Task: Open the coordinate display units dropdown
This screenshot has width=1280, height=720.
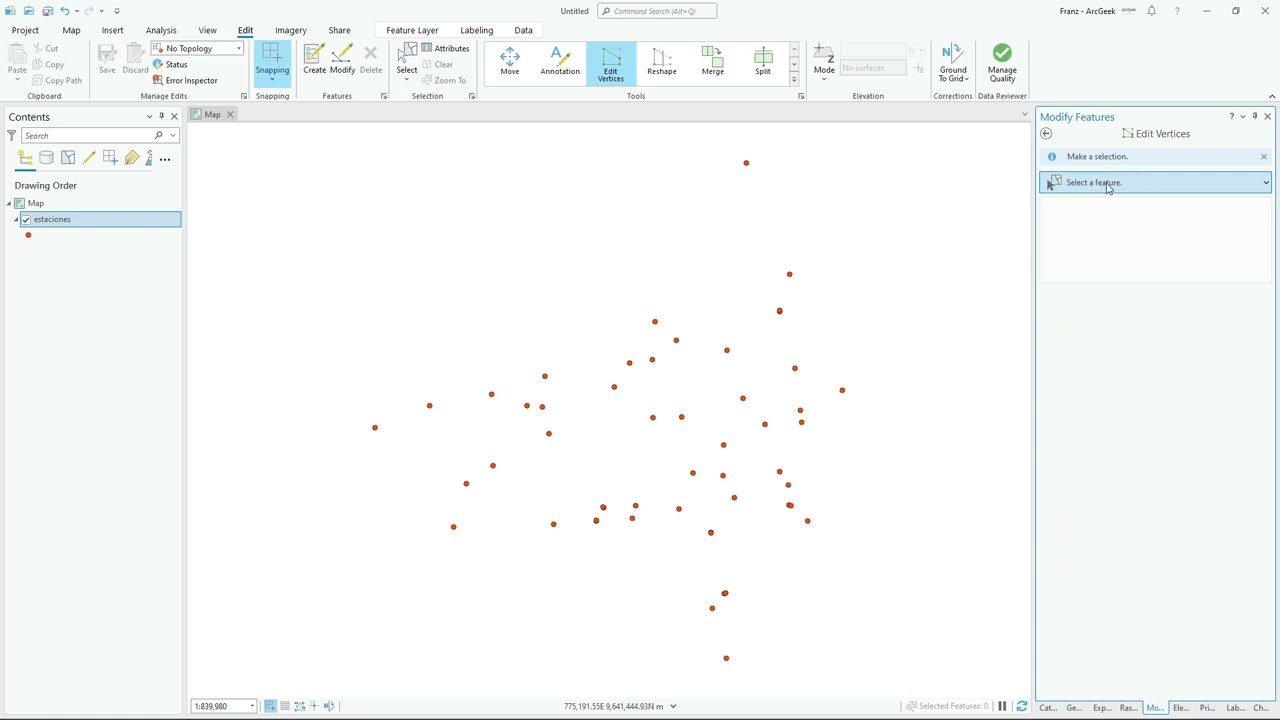Action: coord(673,706)
